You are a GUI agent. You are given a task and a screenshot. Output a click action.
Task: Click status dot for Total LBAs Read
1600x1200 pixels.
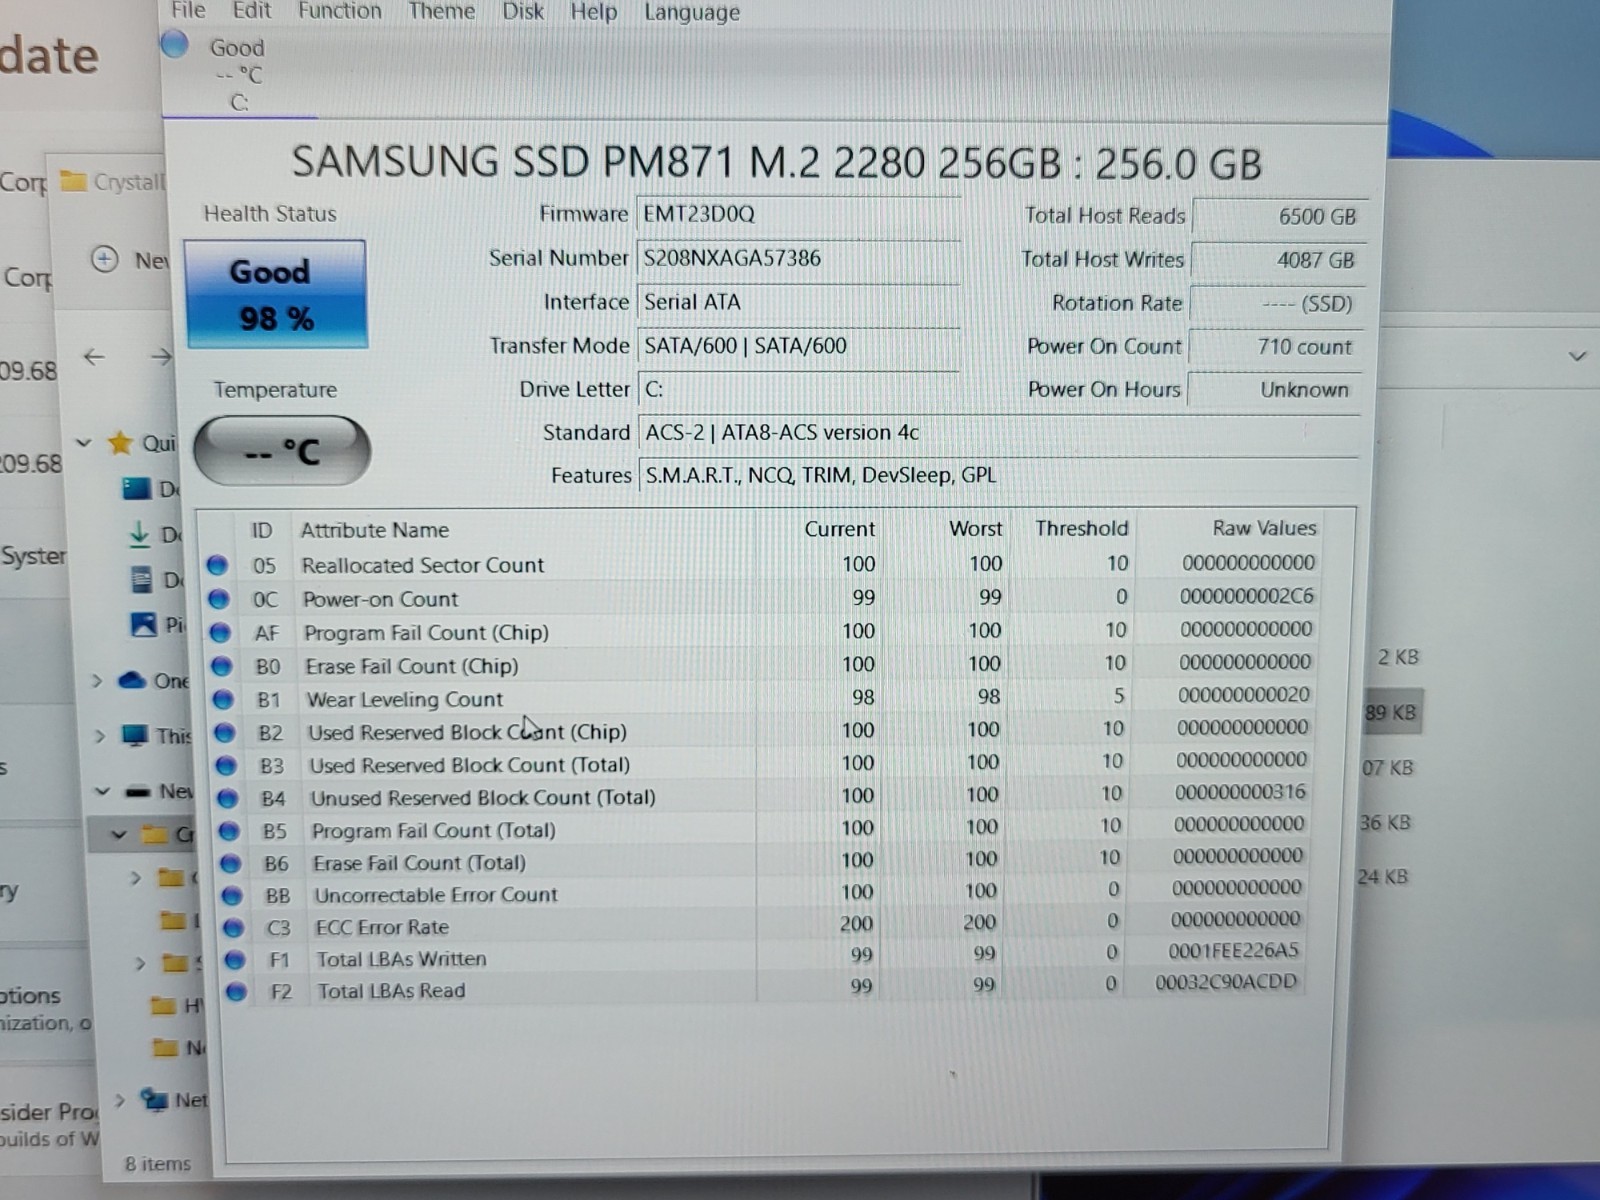[x=236, y=992]
